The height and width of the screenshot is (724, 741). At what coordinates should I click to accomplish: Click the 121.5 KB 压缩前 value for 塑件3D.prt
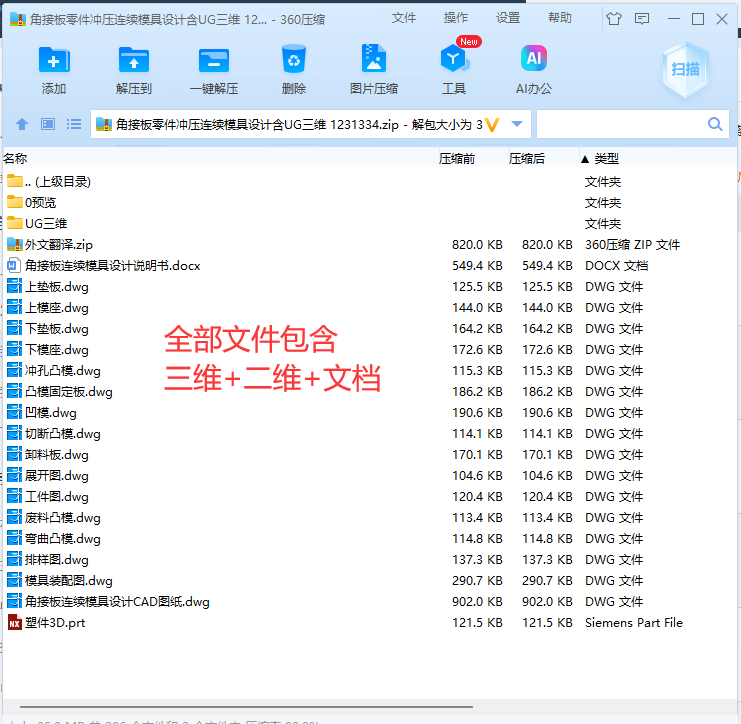click(477, 623)
